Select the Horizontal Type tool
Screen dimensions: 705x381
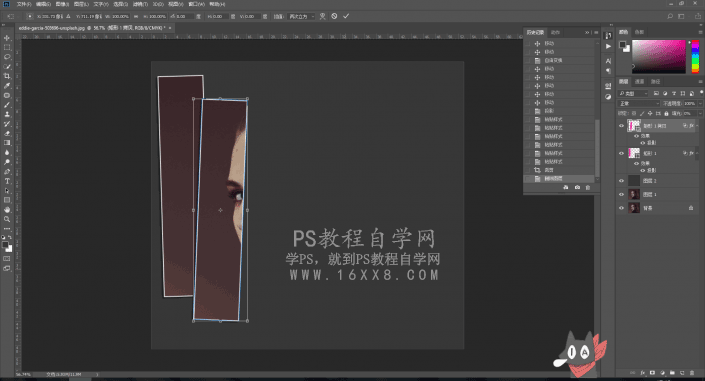[7, 181]
